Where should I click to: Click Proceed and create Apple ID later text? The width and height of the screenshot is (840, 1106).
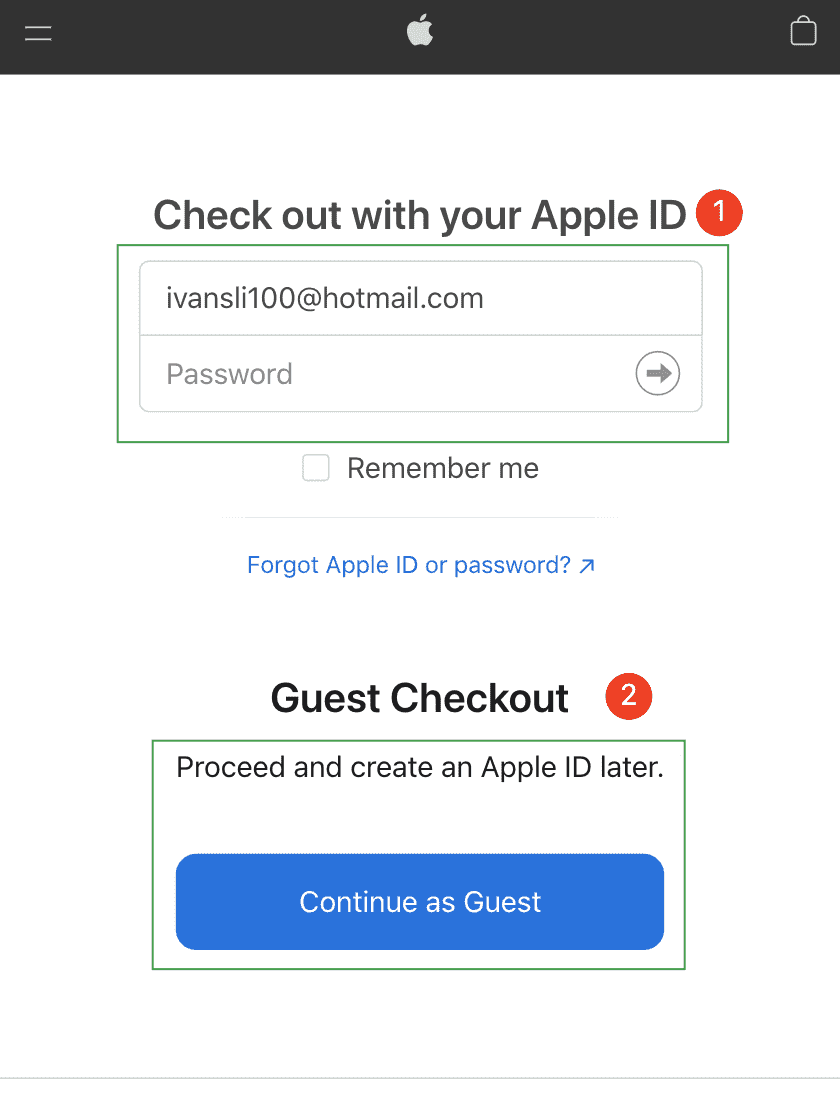coord(420,767)
